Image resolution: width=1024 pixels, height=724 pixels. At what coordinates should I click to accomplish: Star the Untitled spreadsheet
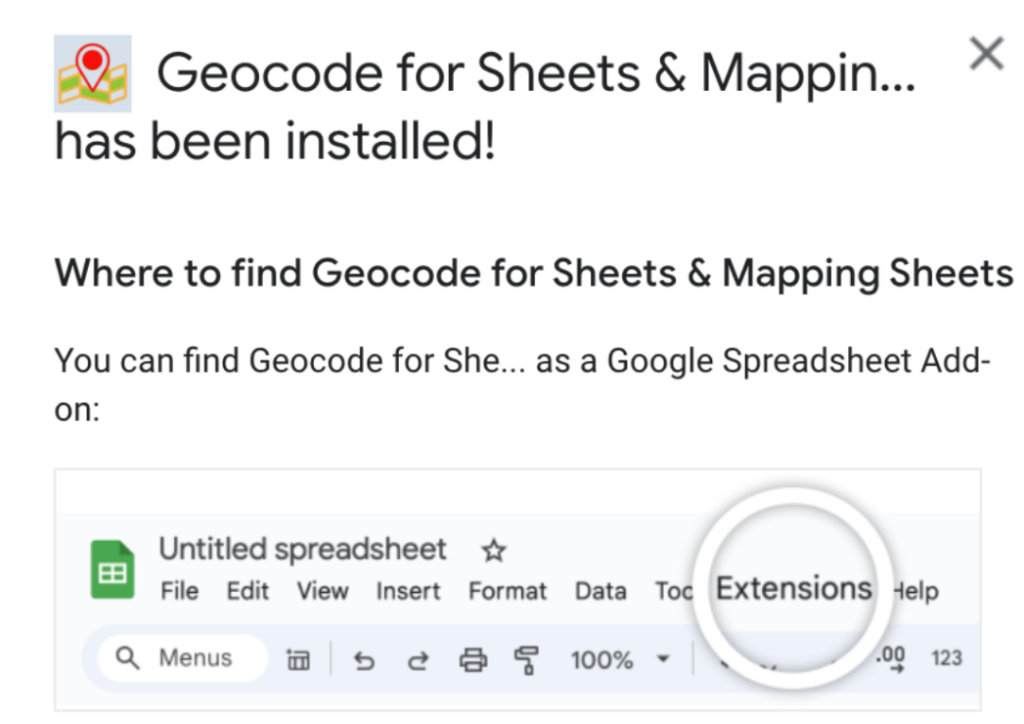[494, 550]
